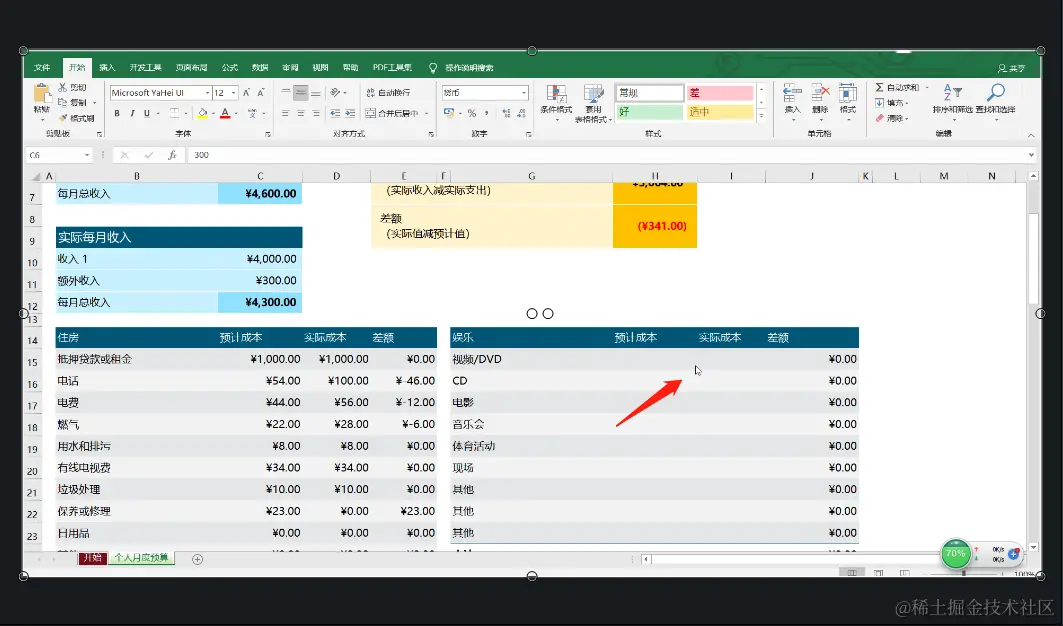Click the cell borders icon
The image size is (1063, 626).
[x=174, y=113]
